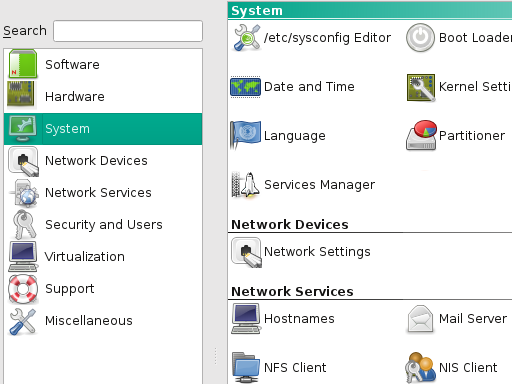The image size is (512, 384).
Task: Open the Partitioner disk icon
Action: (421, 135)
